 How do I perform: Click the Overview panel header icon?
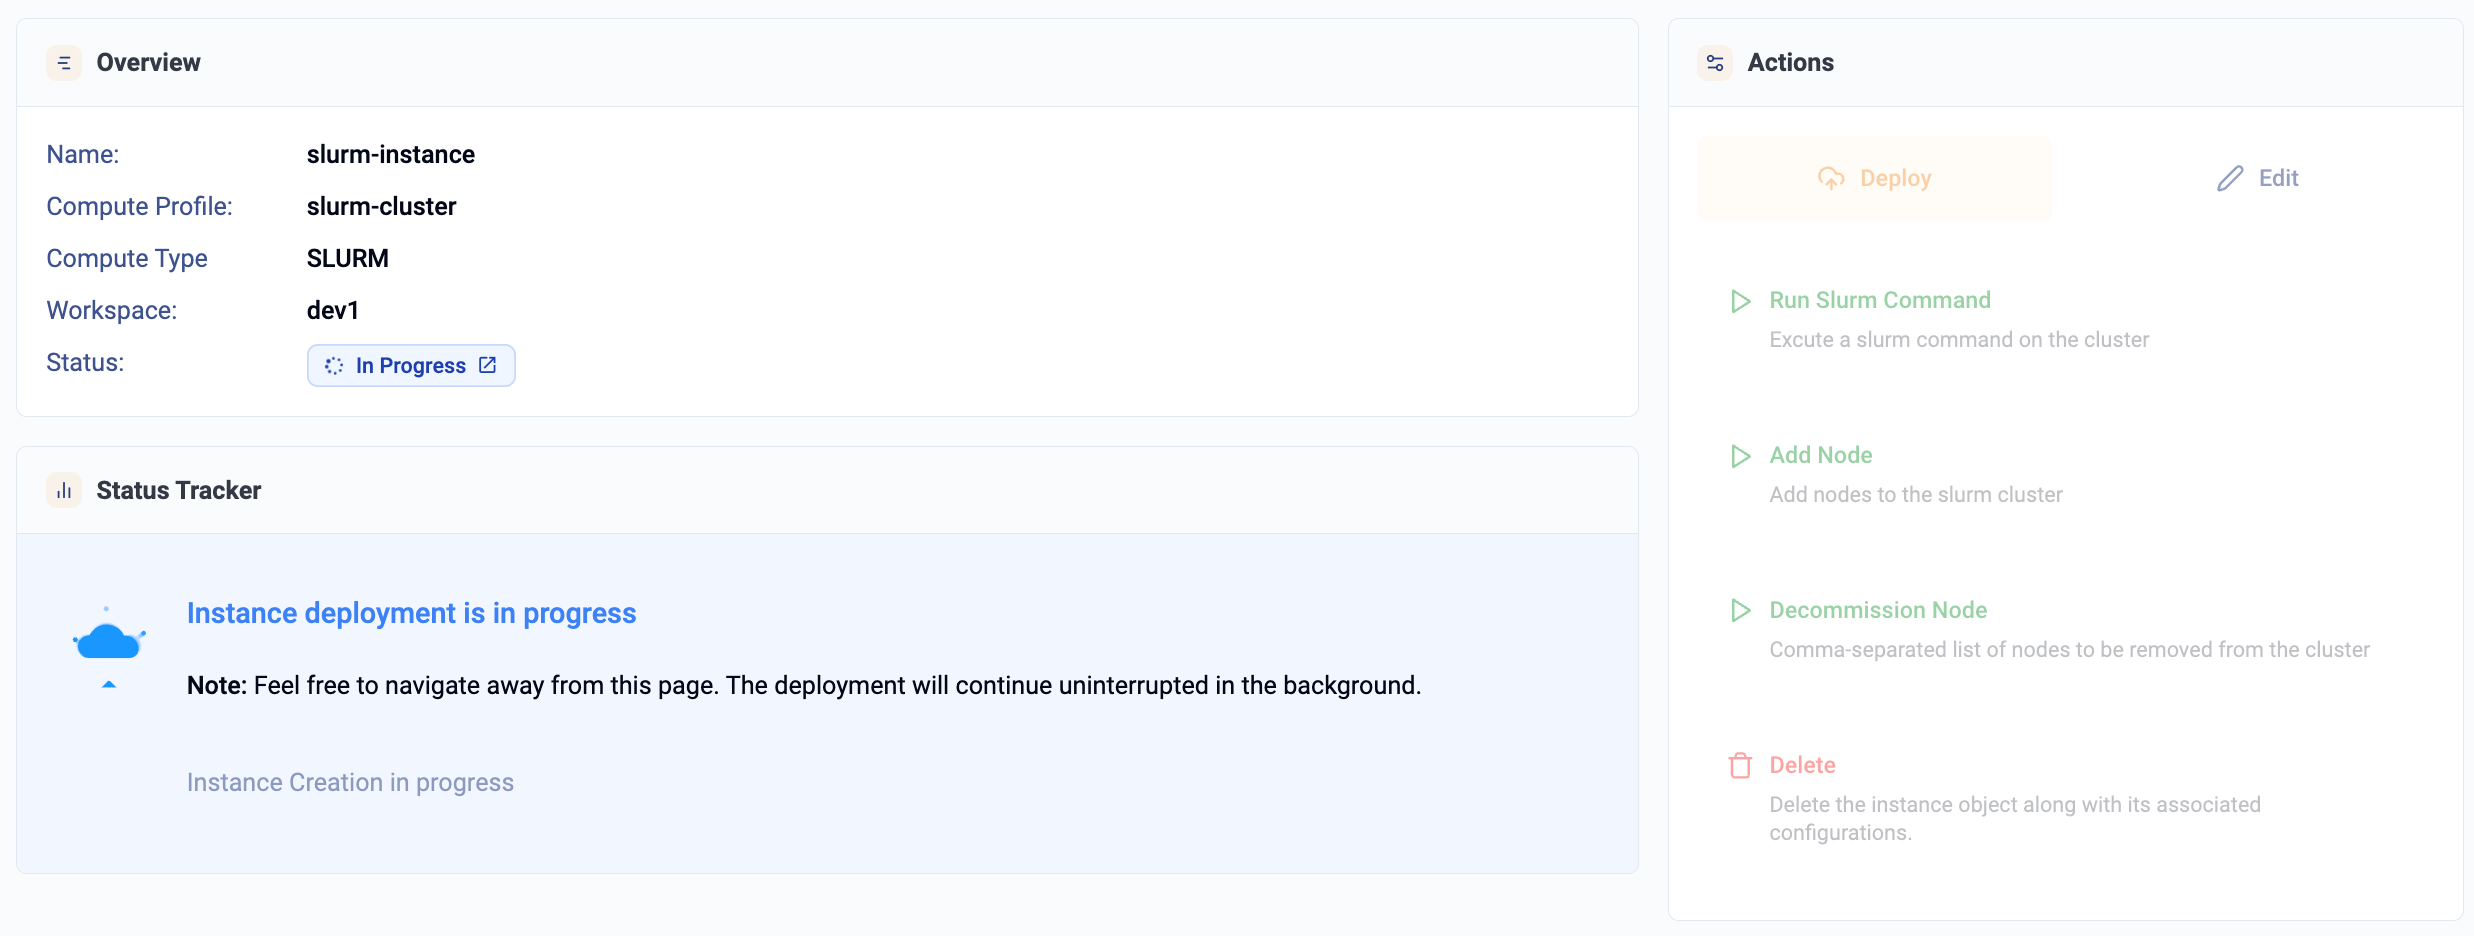(64, 63)
